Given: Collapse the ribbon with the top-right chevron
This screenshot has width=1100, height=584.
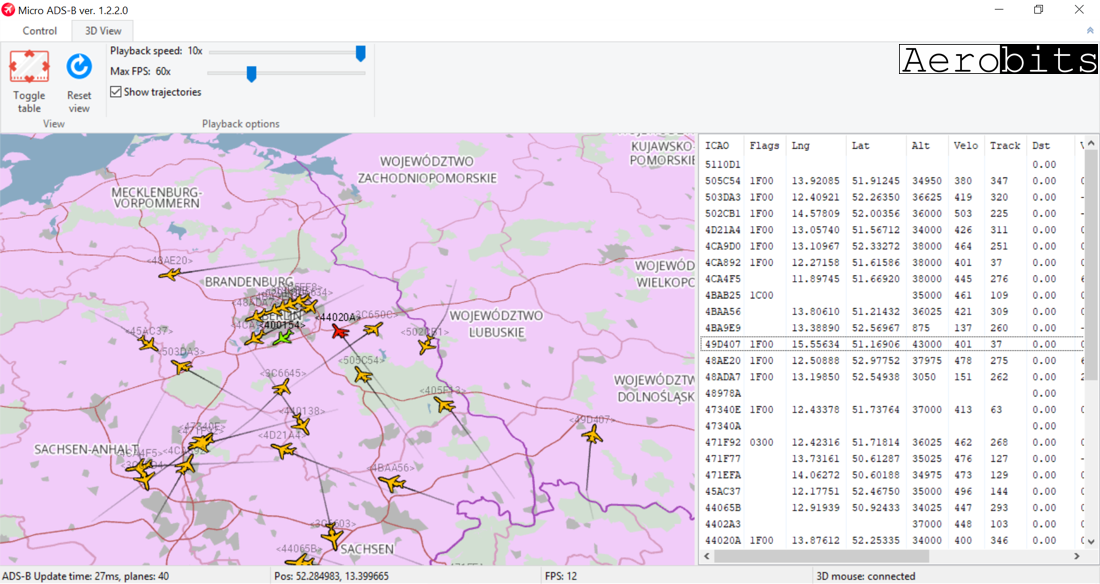Looking at the screenshot, I should pos(1089,31).
